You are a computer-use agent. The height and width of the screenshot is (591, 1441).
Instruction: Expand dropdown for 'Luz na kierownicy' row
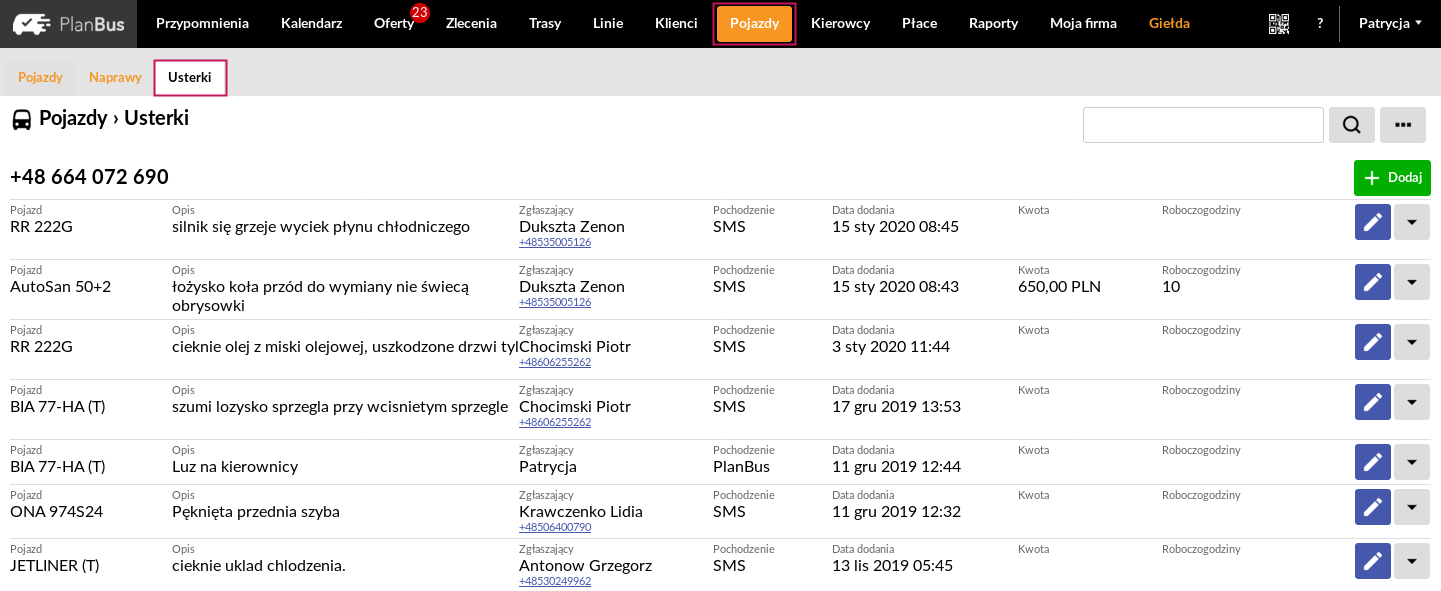1412,462
